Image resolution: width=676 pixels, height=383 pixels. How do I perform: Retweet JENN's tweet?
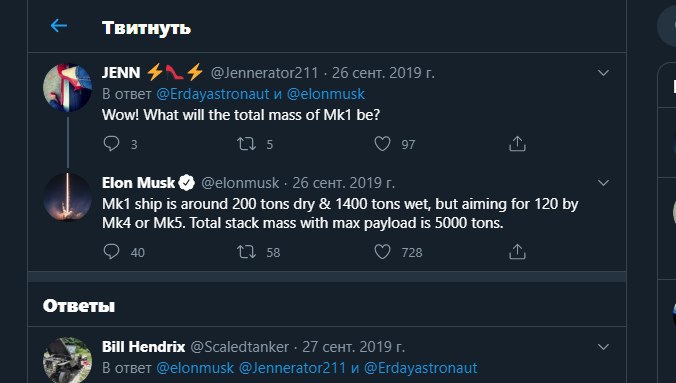point(246,144)
